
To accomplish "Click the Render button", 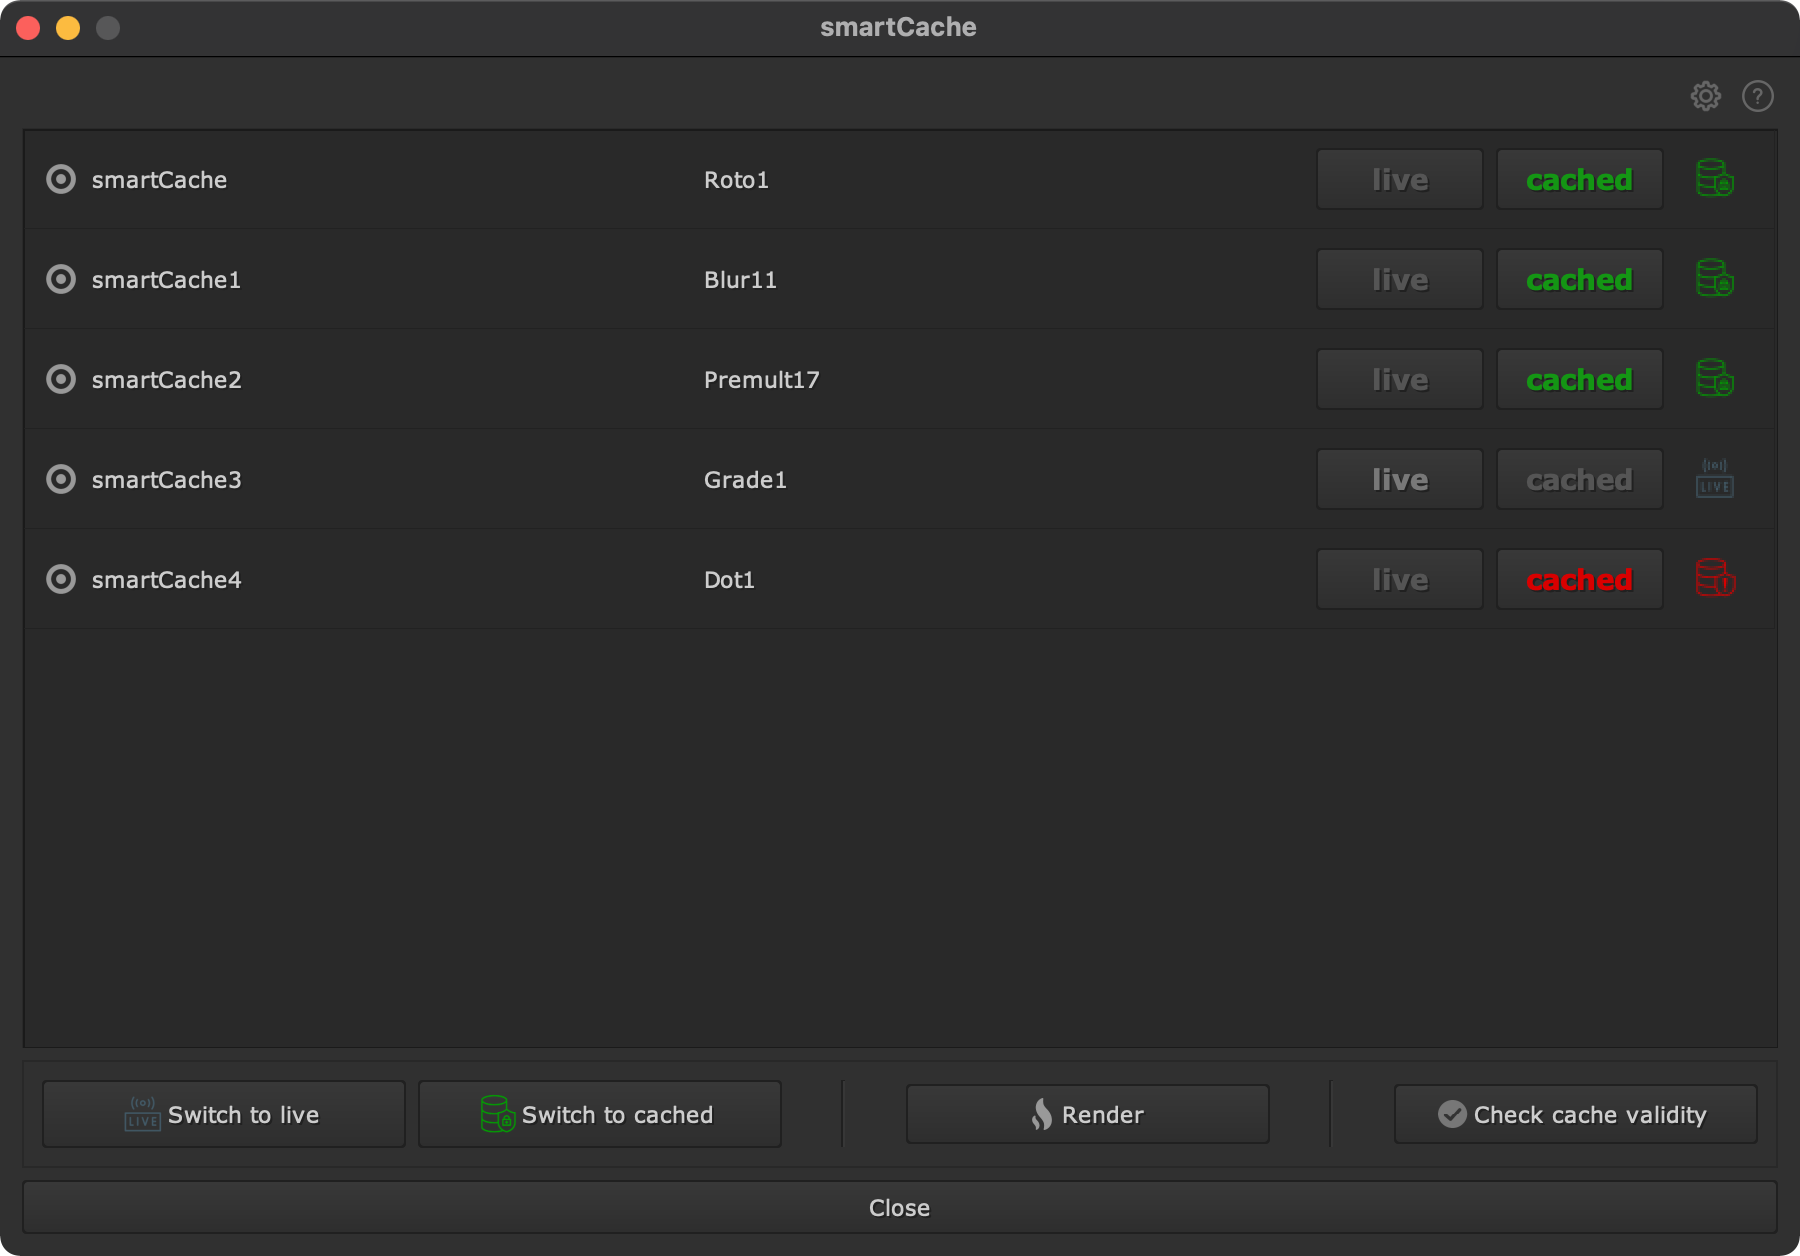I will (1087, 1114).
